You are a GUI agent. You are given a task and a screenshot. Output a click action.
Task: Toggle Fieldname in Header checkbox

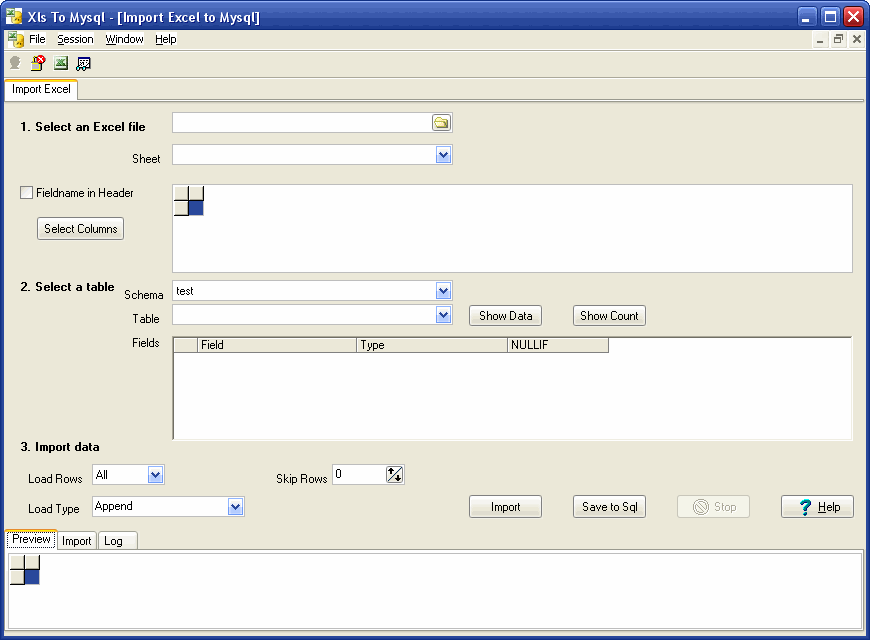26,193
